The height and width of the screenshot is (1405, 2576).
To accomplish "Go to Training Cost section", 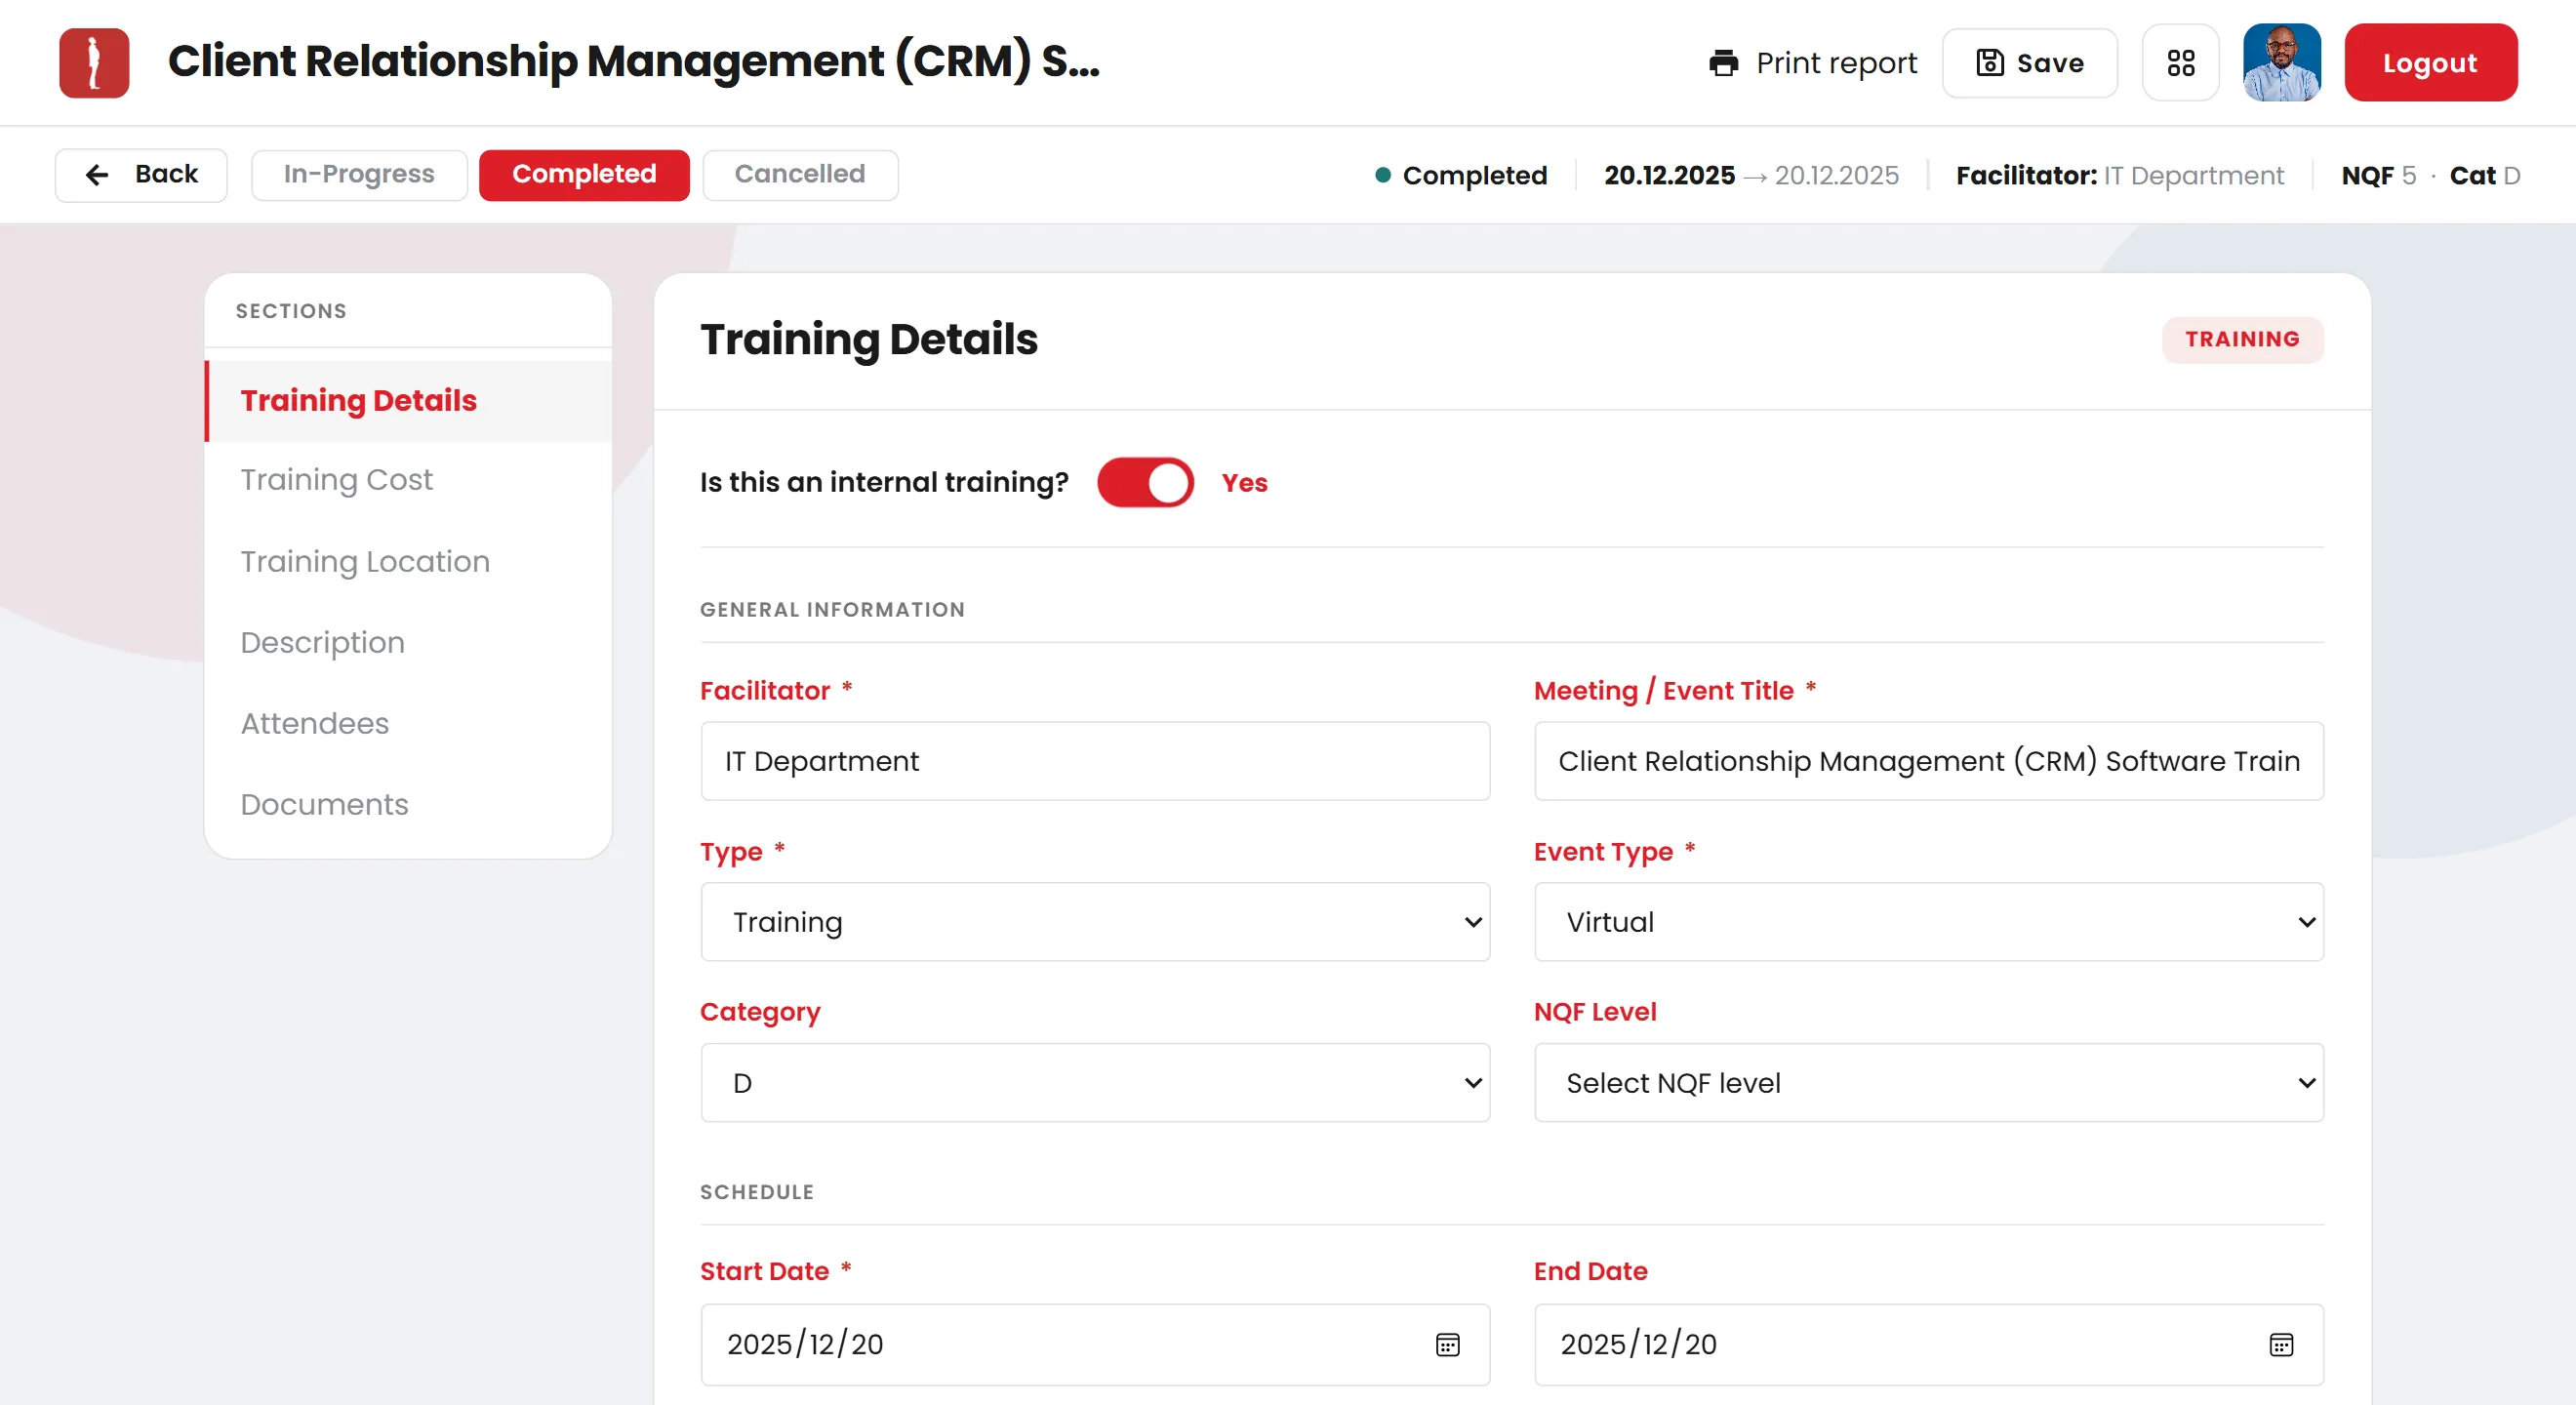I will click(x=408, y=480).
